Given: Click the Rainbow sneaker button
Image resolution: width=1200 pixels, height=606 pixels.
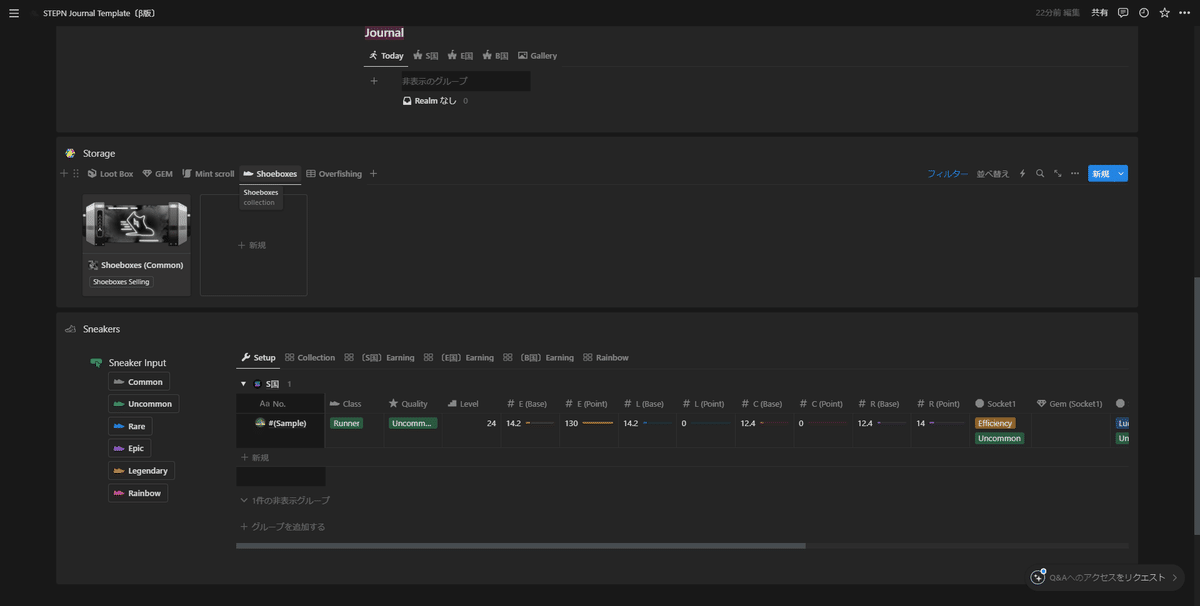Looking at the screenshot, I should tap(138, 492).
